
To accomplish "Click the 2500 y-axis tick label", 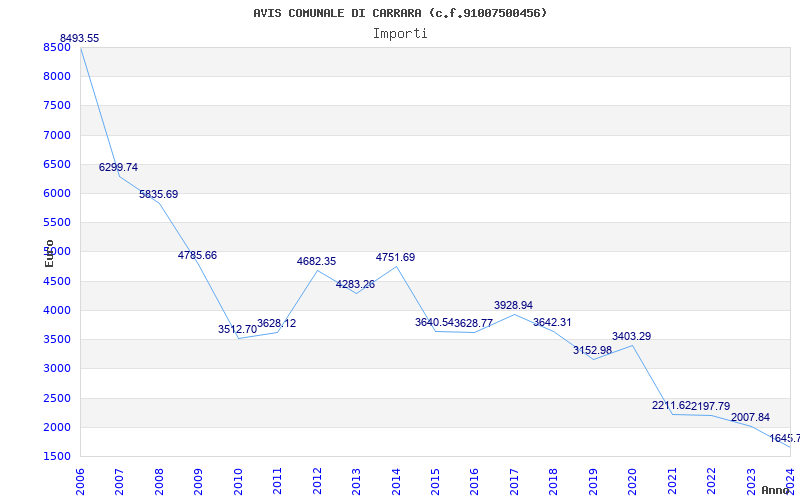I will pyautogui.click(x=57, y=398).
